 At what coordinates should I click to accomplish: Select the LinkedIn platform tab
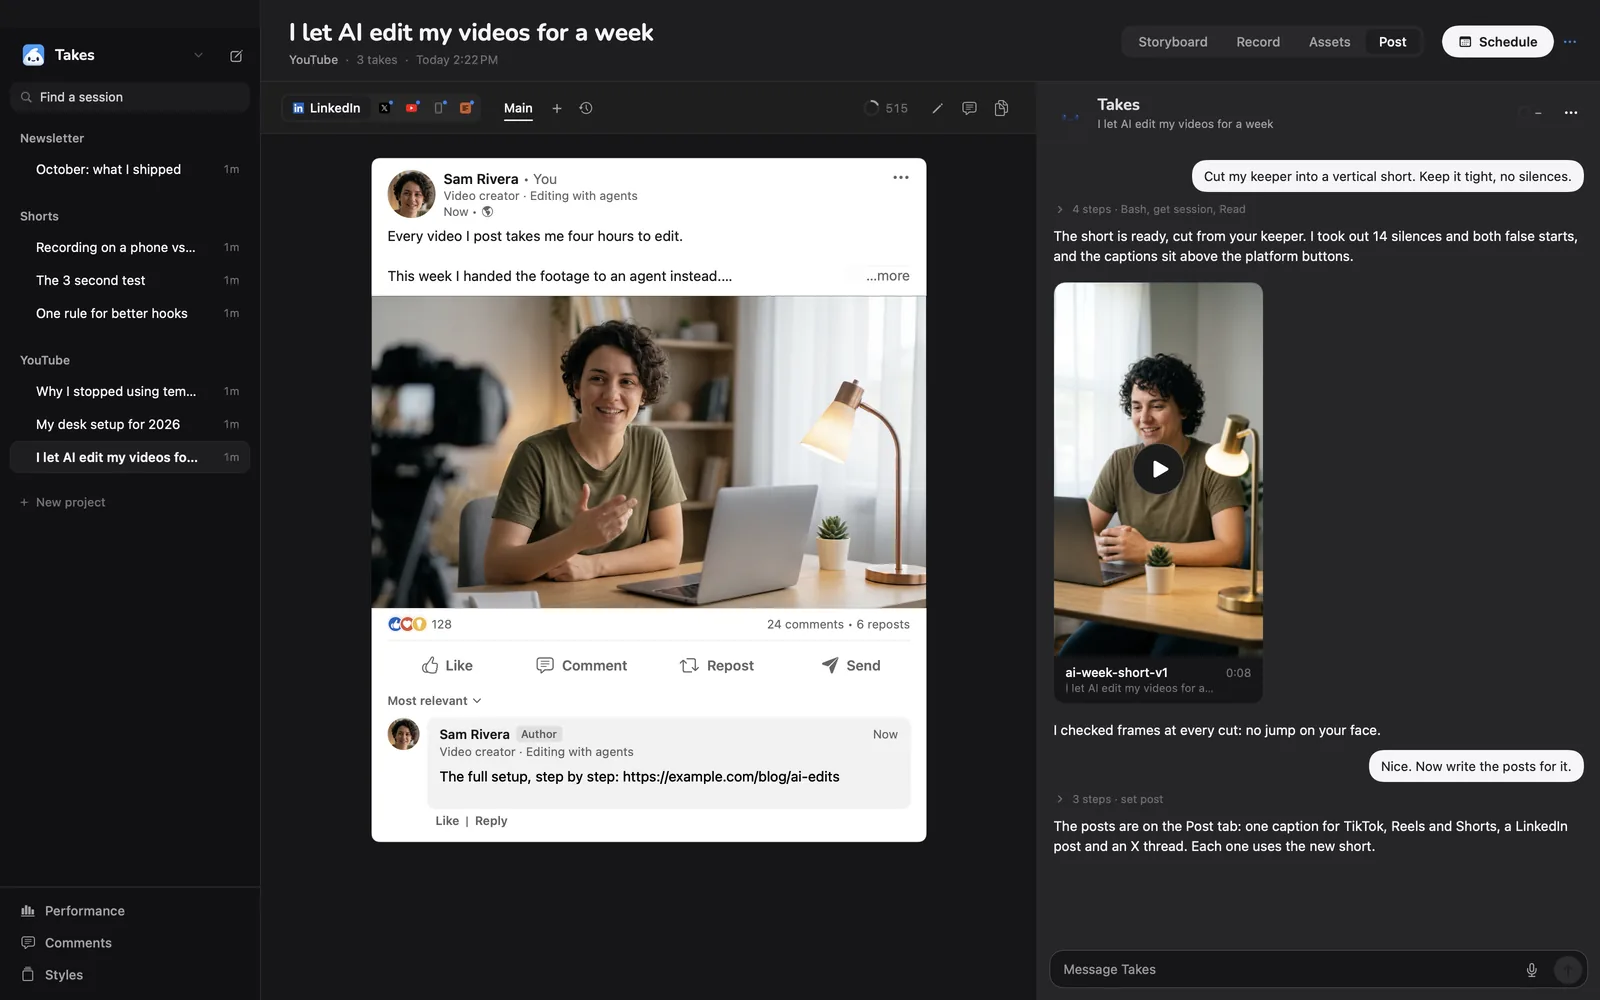[x=326, y=108]
